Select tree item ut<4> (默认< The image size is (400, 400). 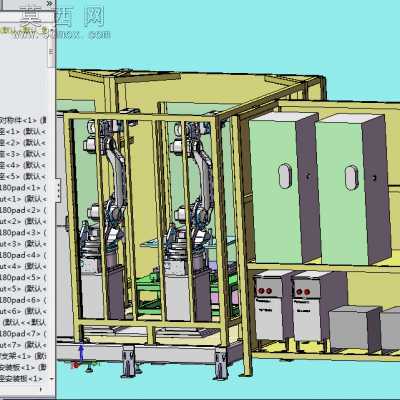23,266
